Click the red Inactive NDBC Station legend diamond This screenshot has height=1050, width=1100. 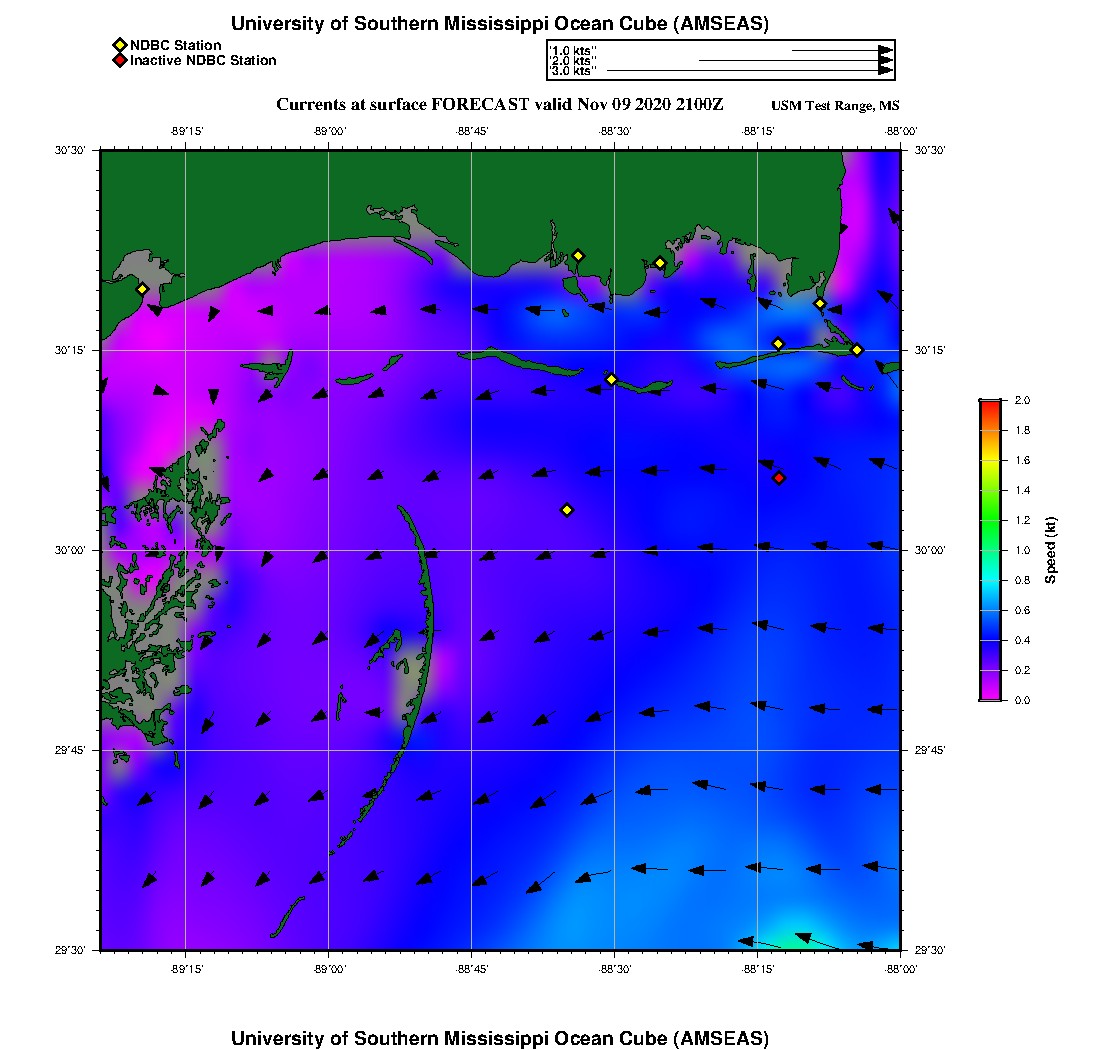point(119,61)
